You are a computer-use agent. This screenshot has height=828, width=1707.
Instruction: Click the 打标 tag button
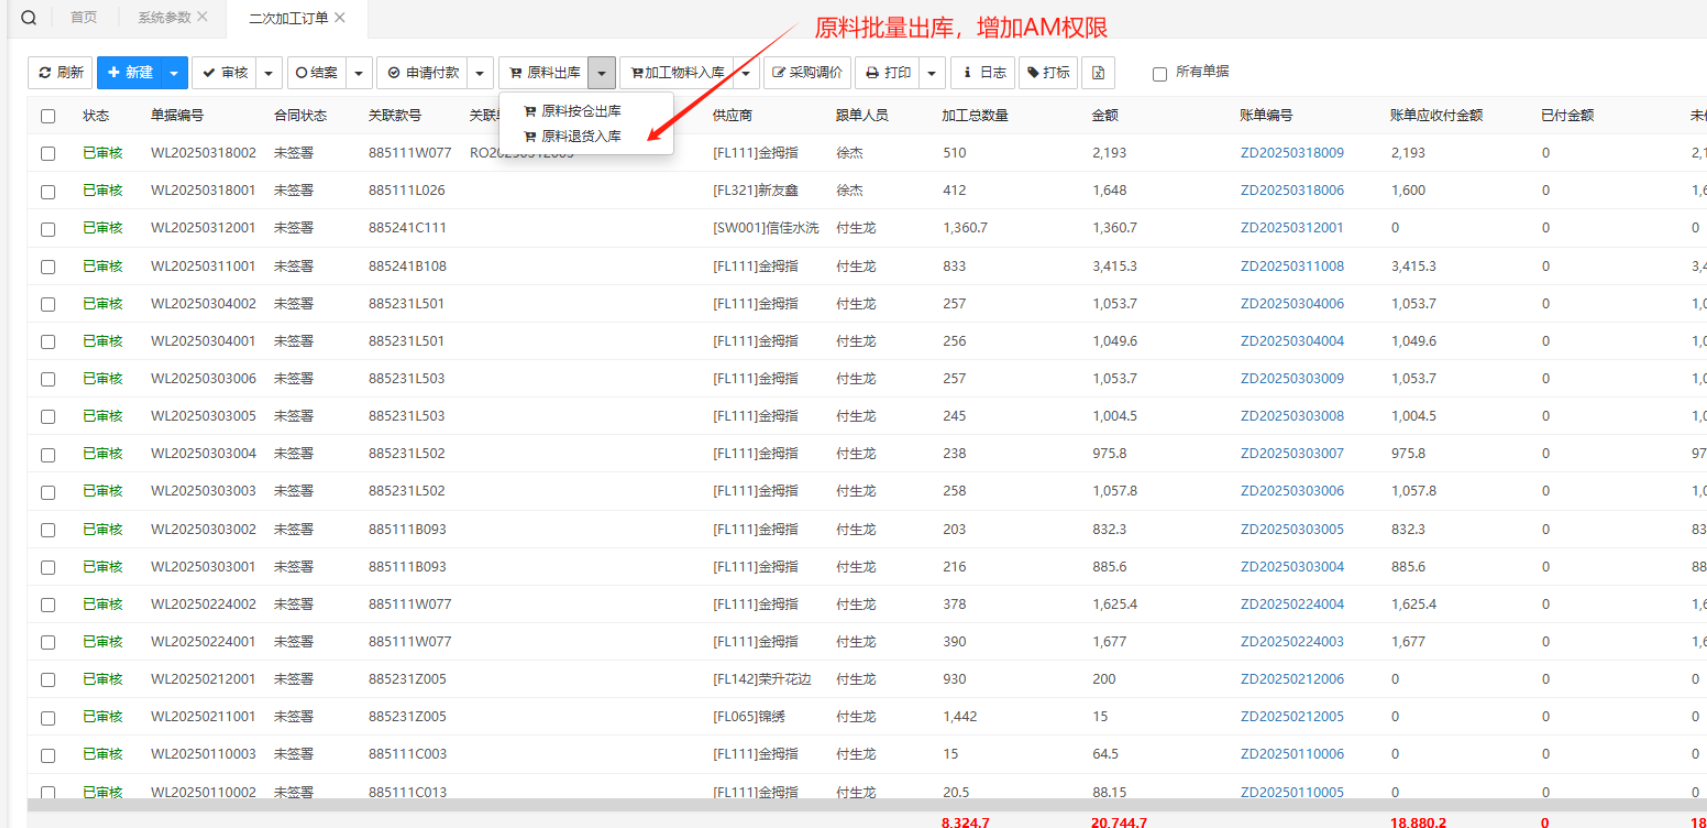(x=1048, y=73)
